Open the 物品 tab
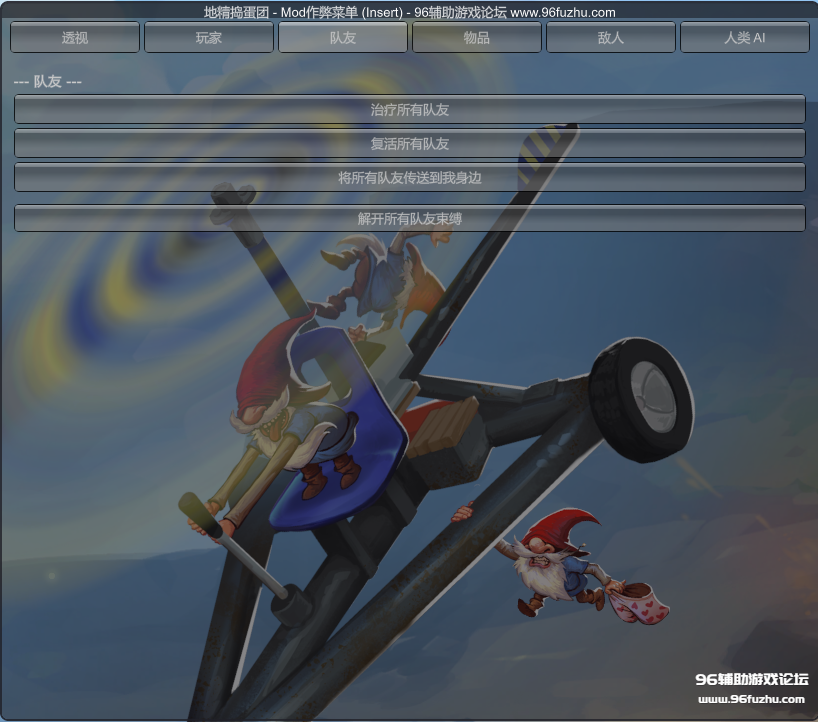 point(477,38)
